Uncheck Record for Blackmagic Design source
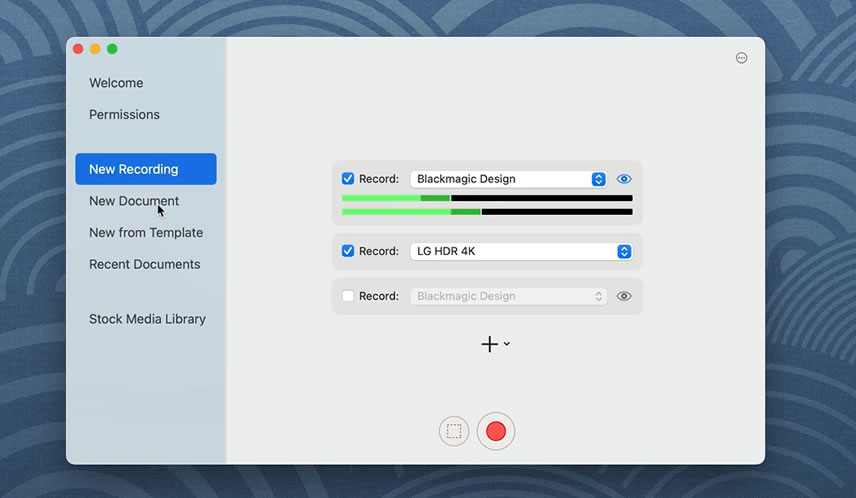The height and width of the screenshot is (498, 856). 348,179
